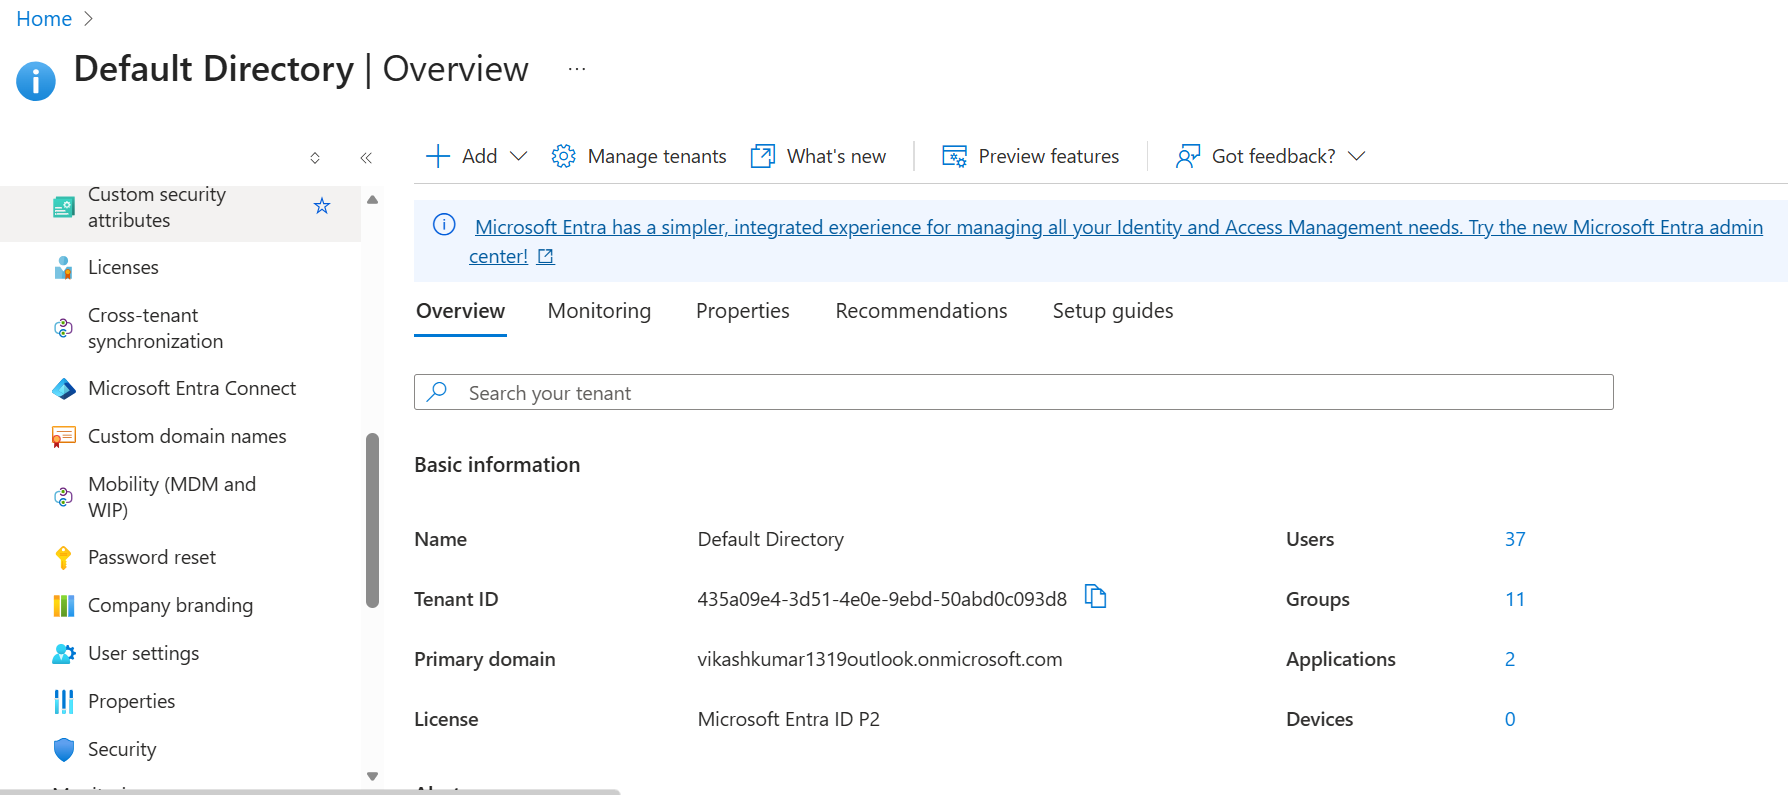
Task: Click the Password reset key icon
Action: 63,557
